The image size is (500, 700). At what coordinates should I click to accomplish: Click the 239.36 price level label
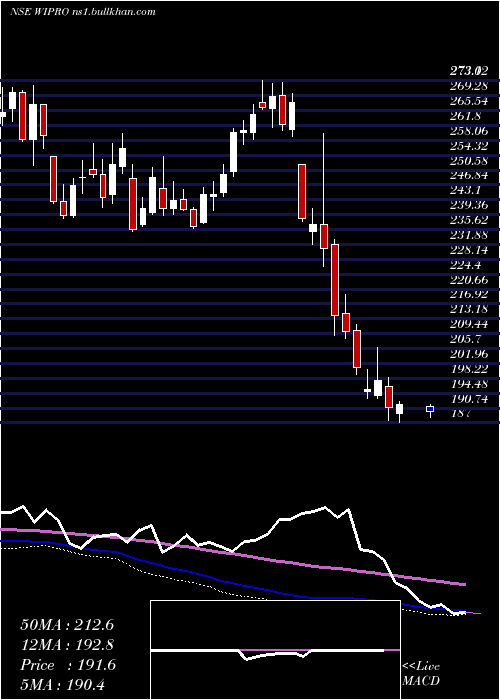click(x=469, y=205)
